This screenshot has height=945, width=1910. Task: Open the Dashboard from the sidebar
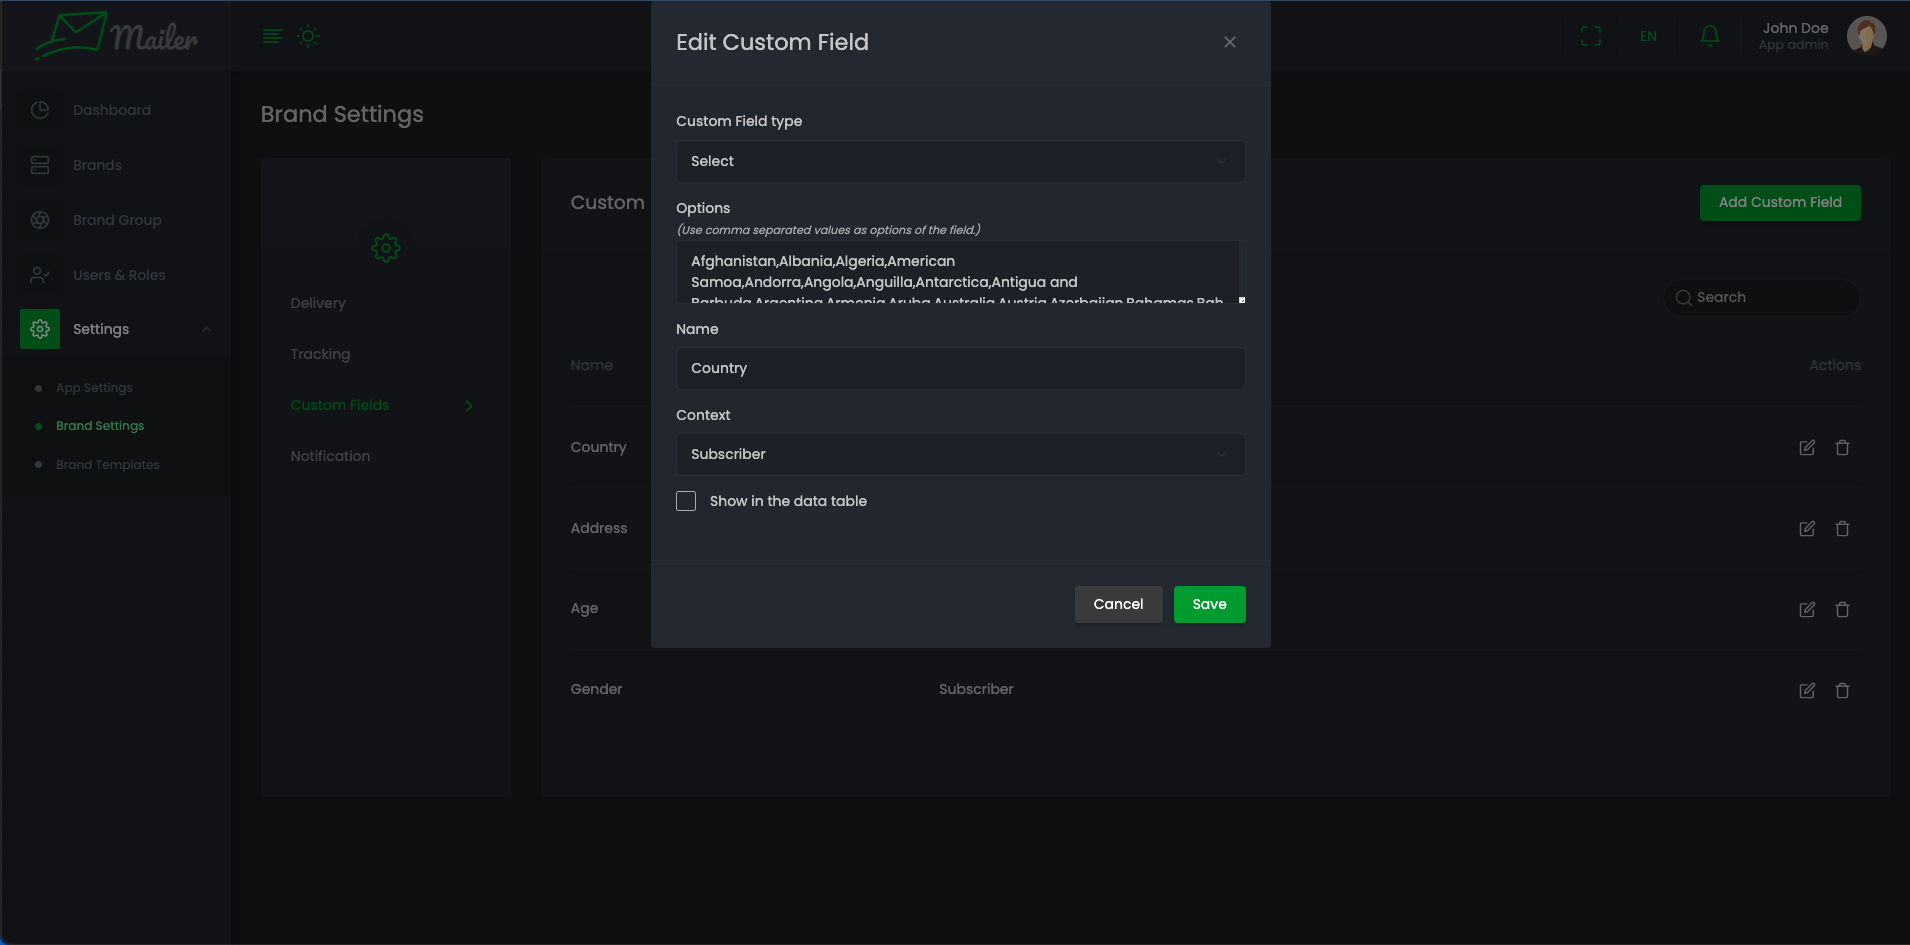[111, 110]
